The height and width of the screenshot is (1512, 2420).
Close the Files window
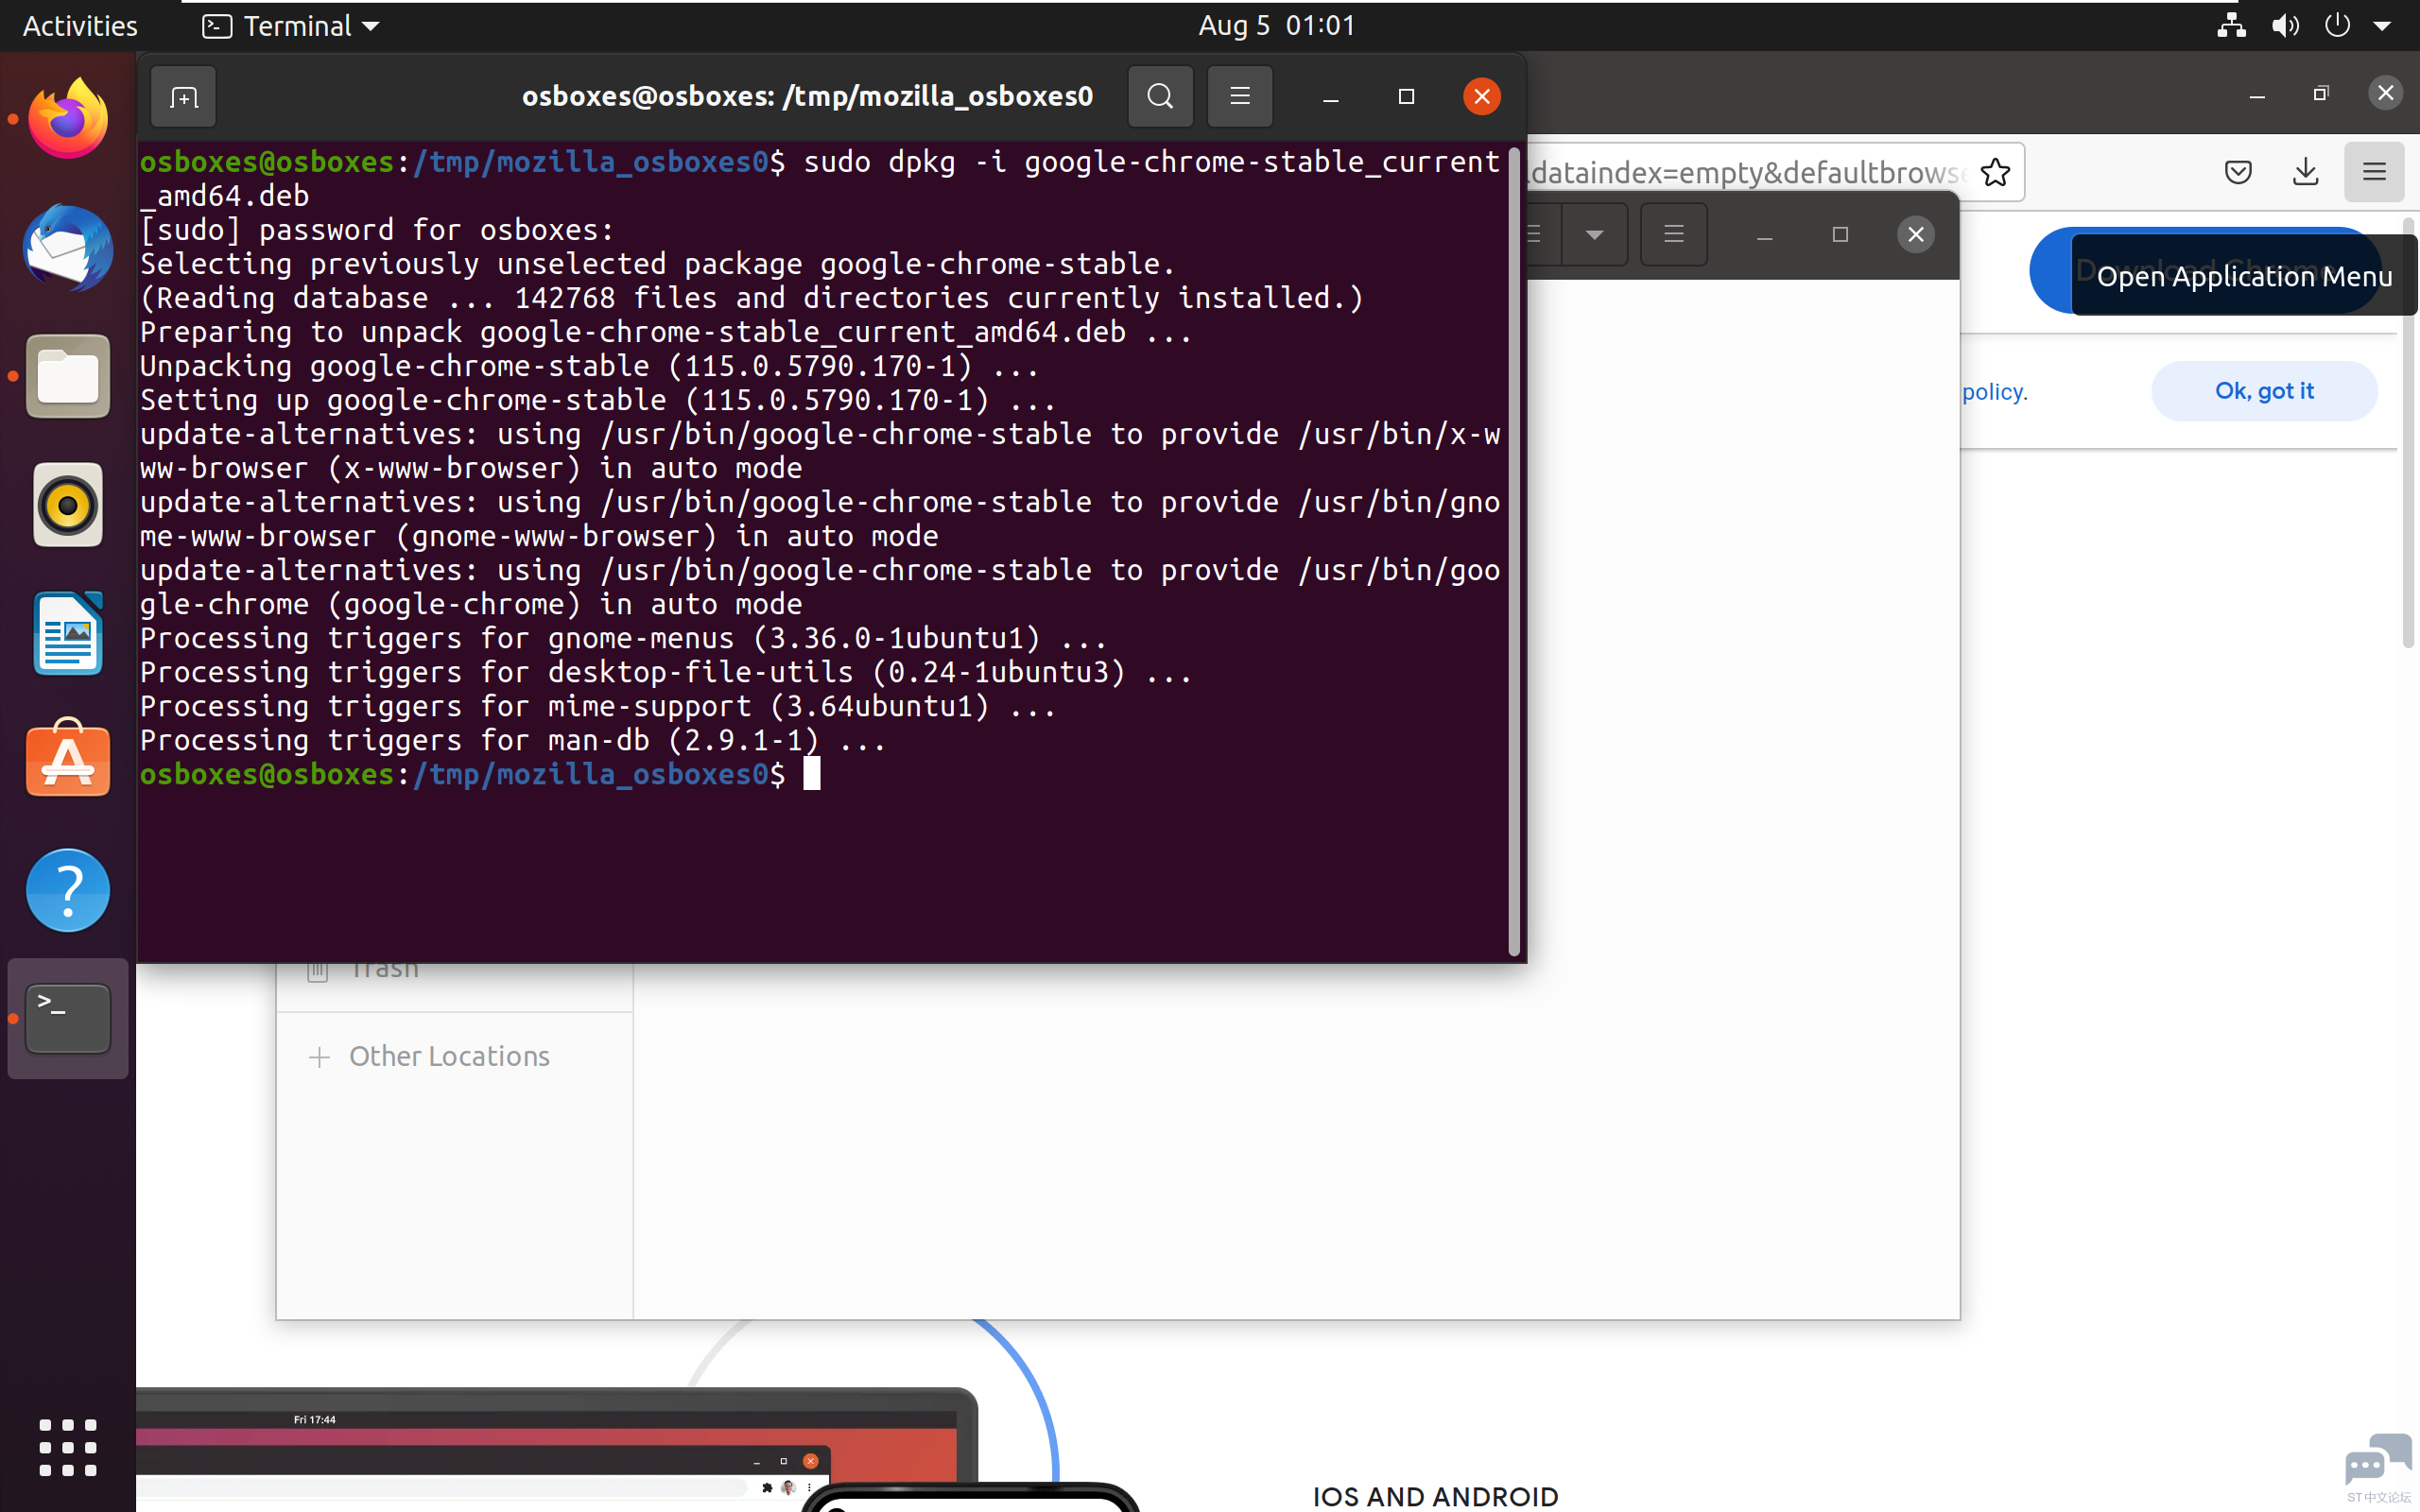[1915, 235]
